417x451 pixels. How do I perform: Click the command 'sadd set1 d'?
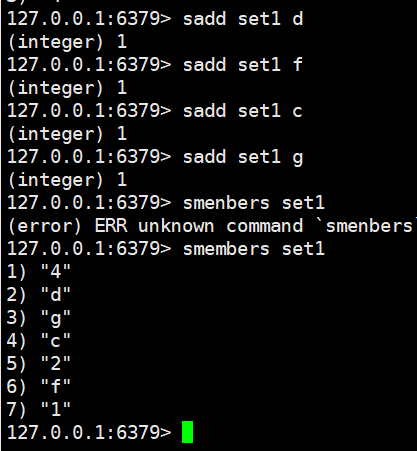(x=243, y=19)
